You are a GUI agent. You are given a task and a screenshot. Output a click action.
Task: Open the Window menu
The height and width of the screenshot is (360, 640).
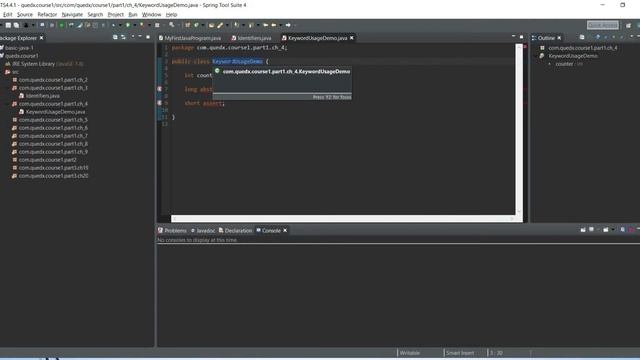click(151, 14)
